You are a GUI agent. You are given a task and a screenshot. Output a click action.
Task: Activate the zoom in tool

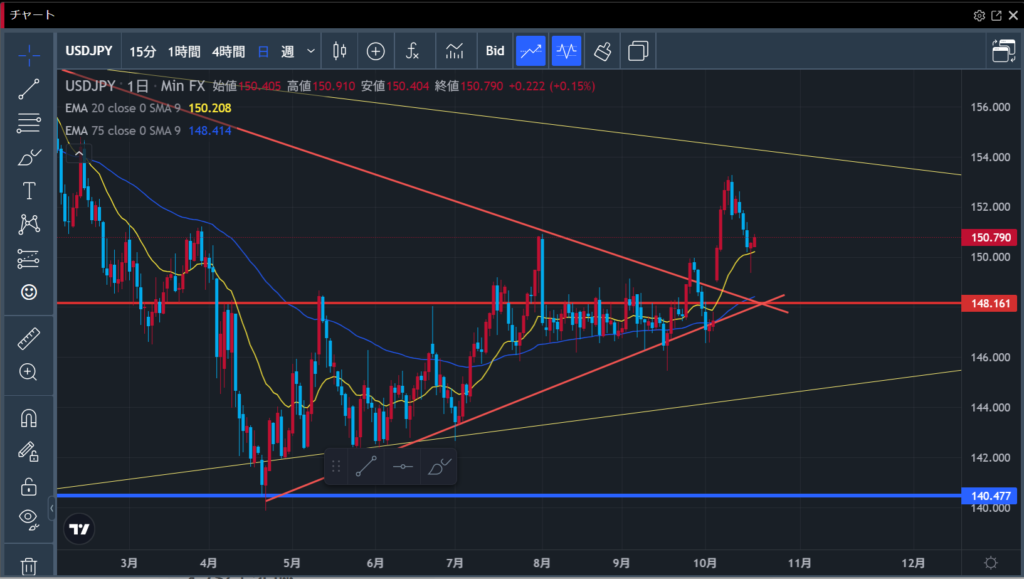[29, 372]
